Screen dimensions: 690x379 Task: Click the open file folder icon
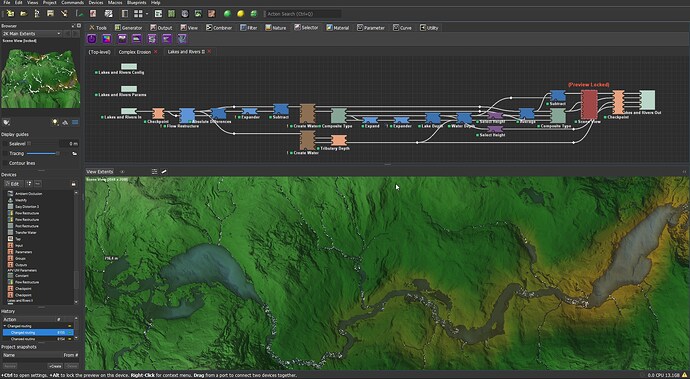(x=23, y=14)
